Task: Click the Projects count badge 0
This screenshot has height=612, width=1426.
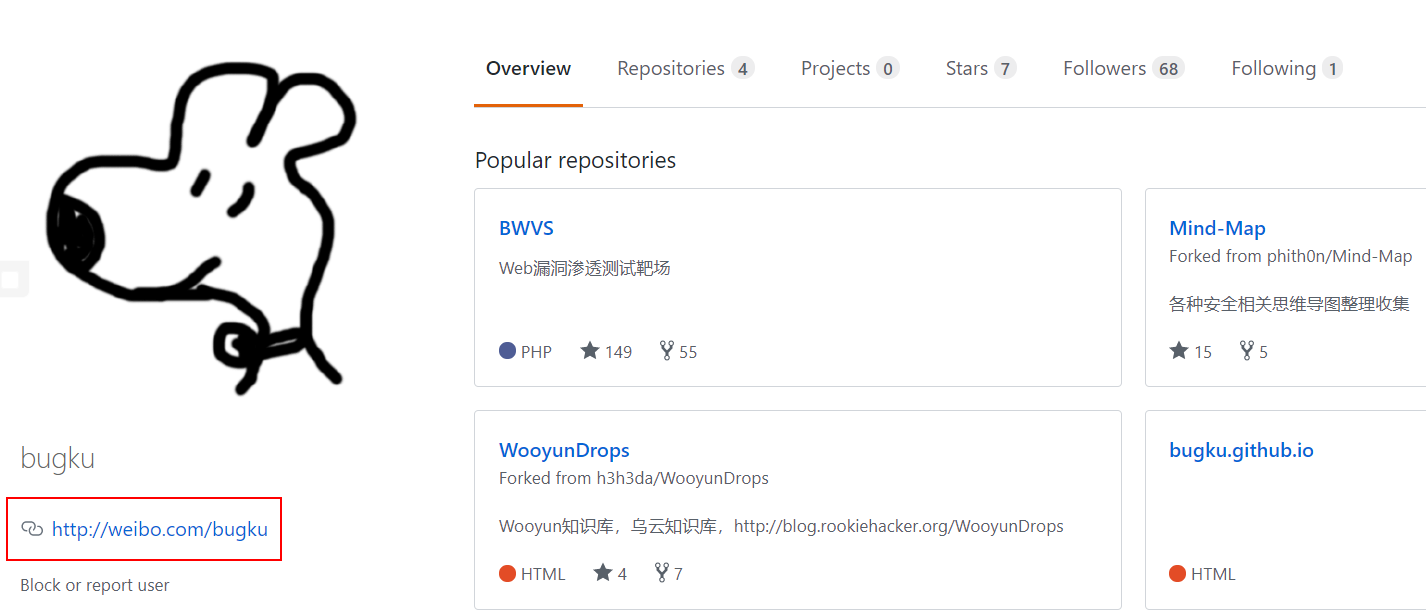Action: tap(887, 69)
